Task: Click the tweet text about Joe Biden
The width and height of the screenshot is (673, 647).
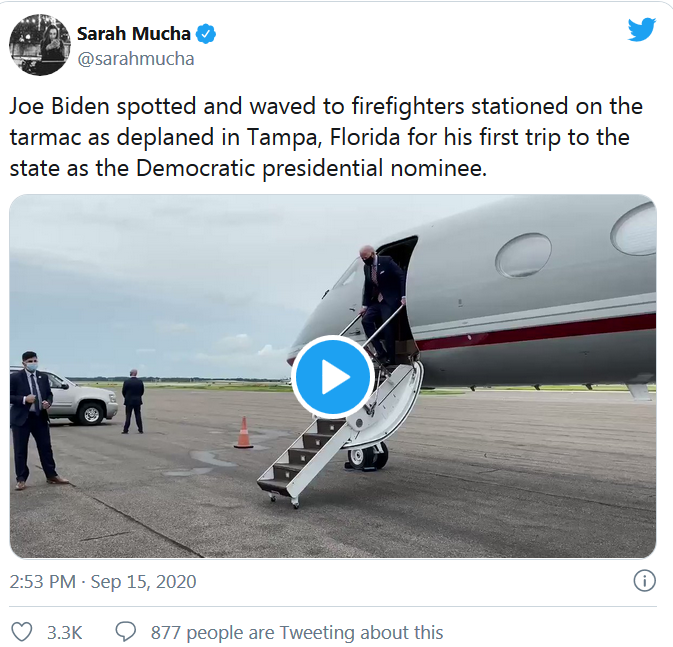Action: pyautogui.click(x=326, y=137)
